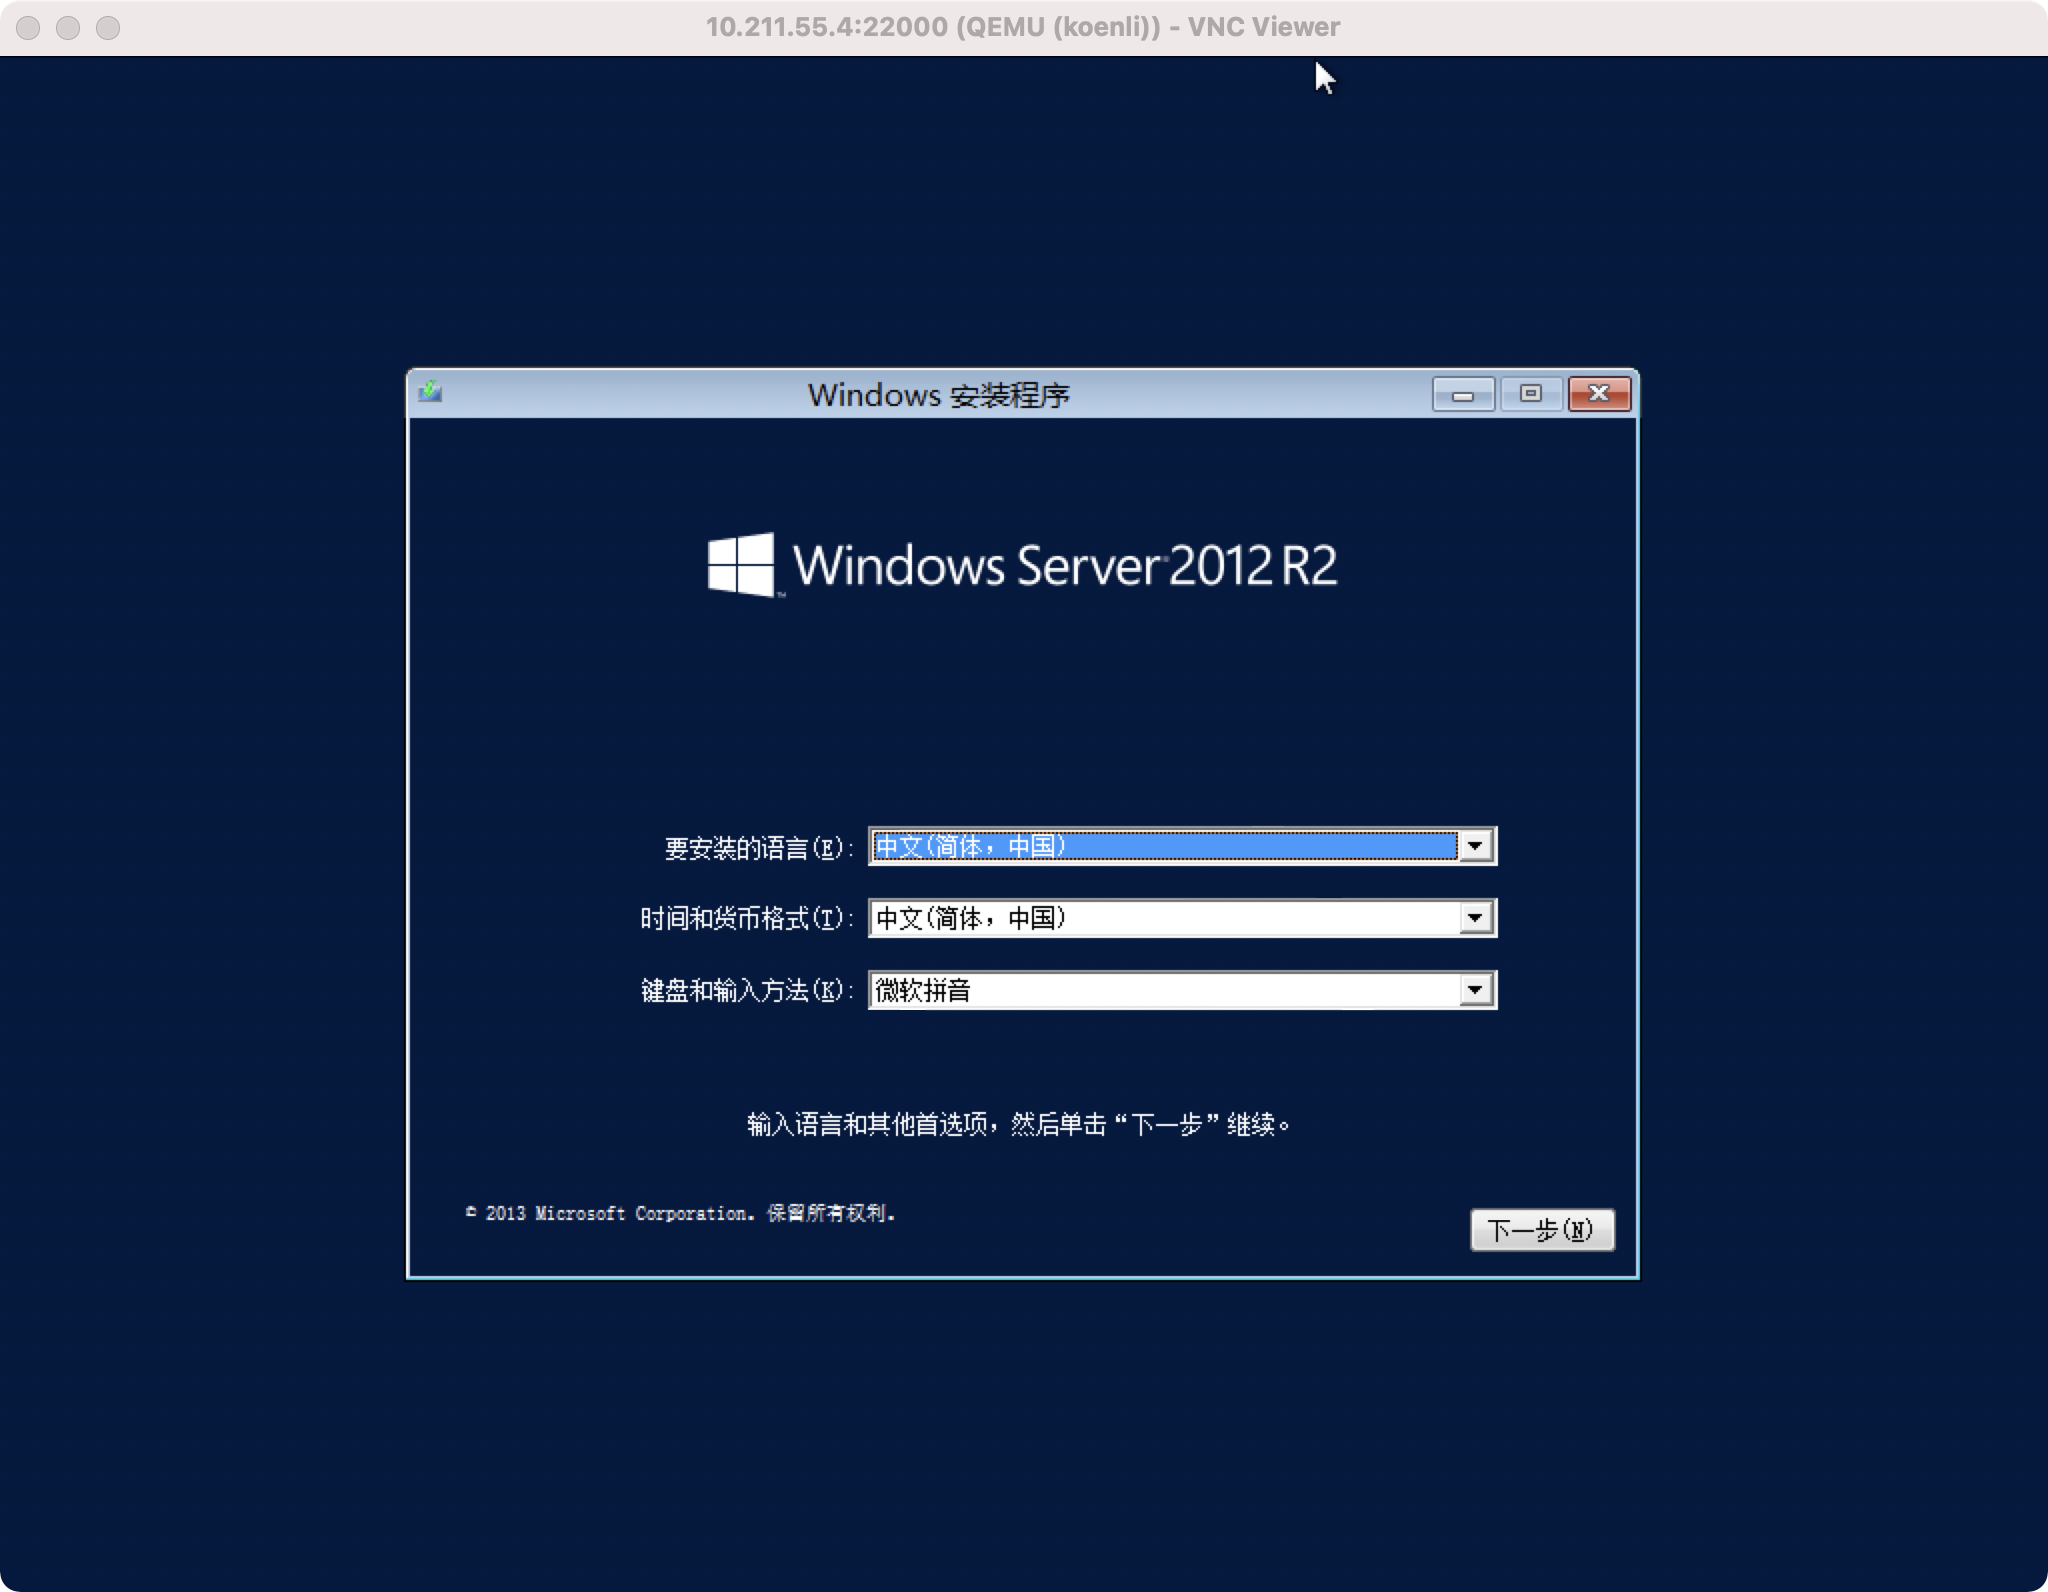Screen dimensions: 2048x1592
Task: Click the macOS red close button of VNC Viewer
Action: pos(28,27)
